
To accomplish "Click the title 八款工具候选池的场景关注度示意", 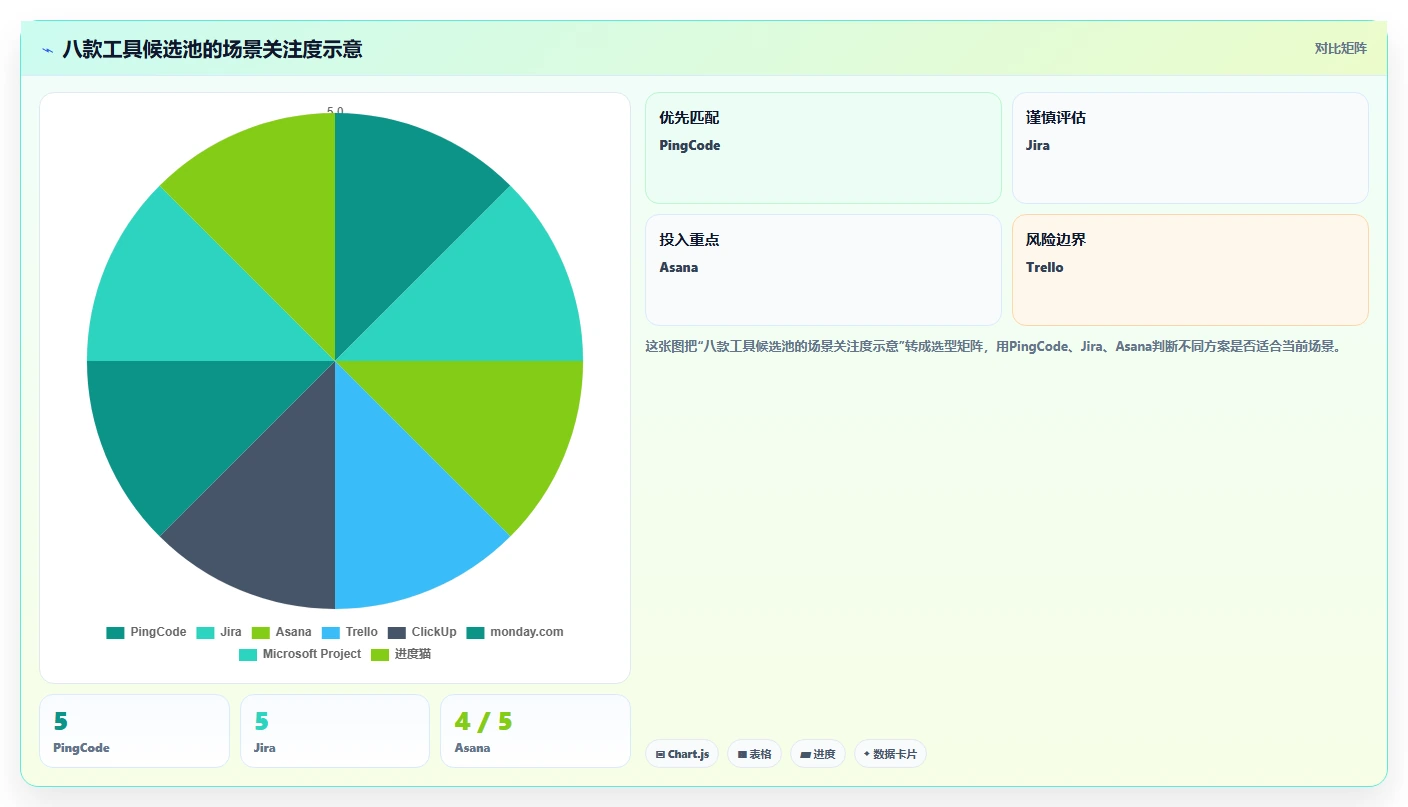I will [212, 49].
